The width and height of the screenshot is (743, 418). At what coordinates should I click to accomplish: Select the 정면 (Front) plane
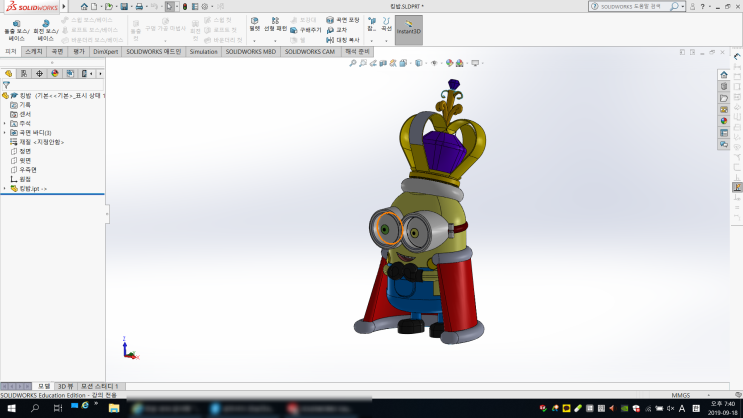(x=20, y=151)
